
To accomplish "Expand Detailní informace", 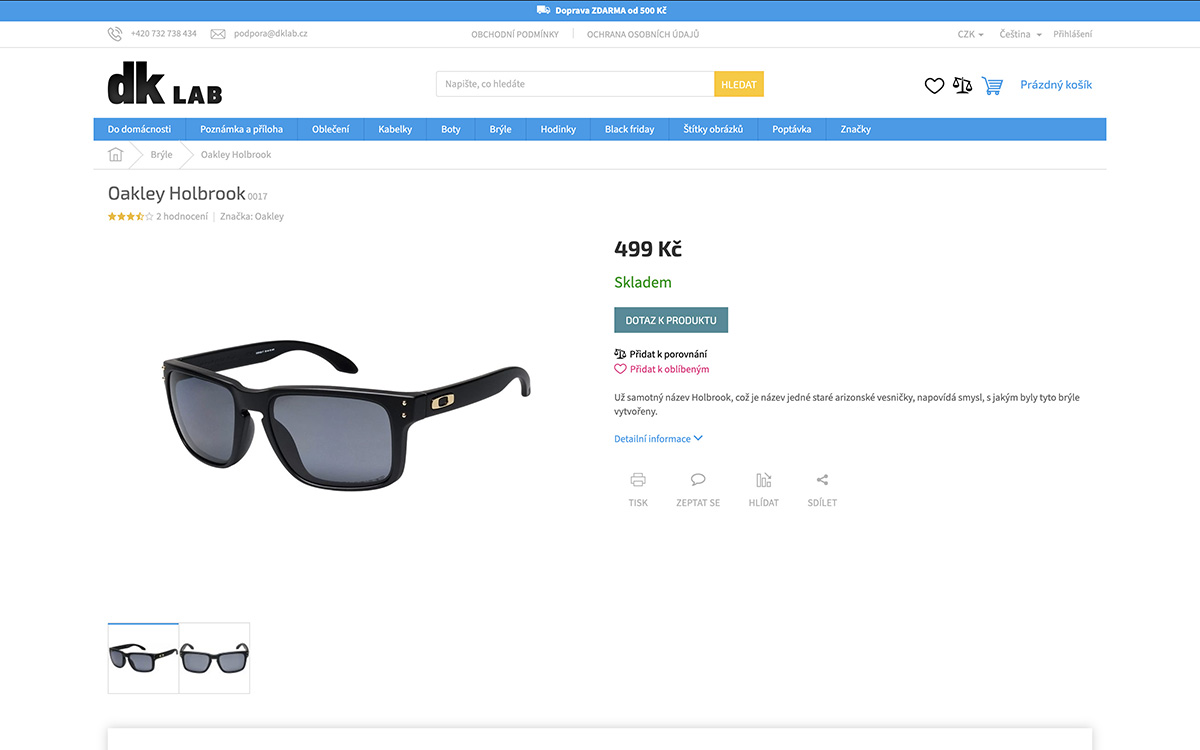I will click(x=658, y=439).
